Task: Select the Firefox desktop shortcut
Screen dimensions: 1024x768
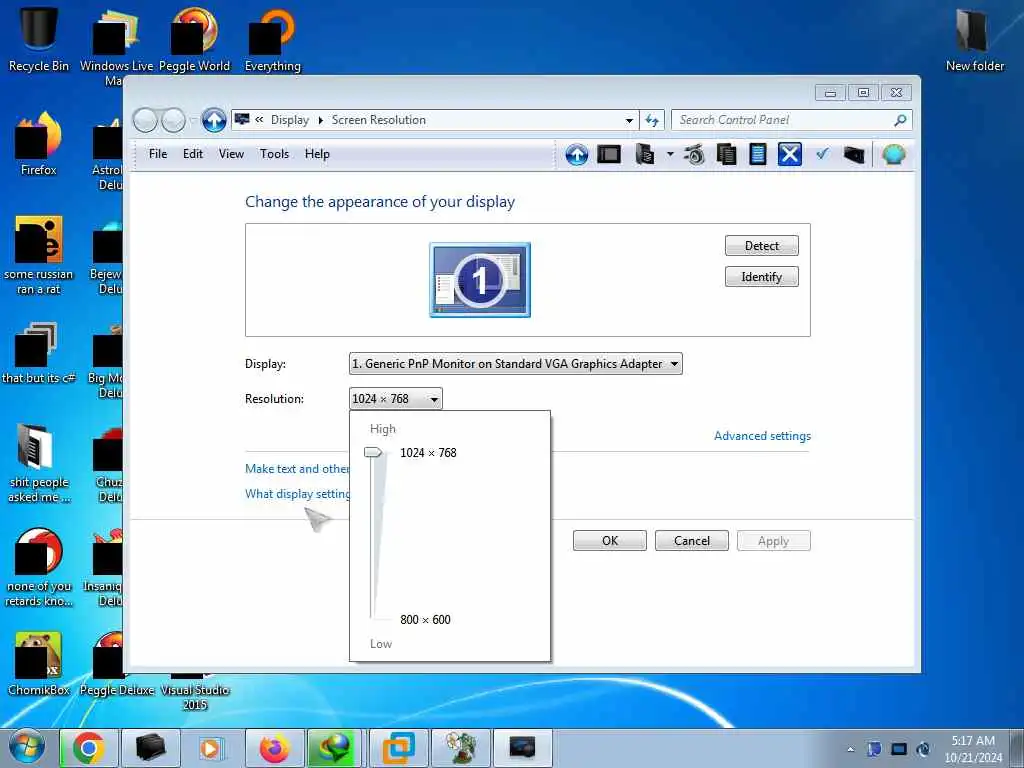Action: (x=39, y=144)
